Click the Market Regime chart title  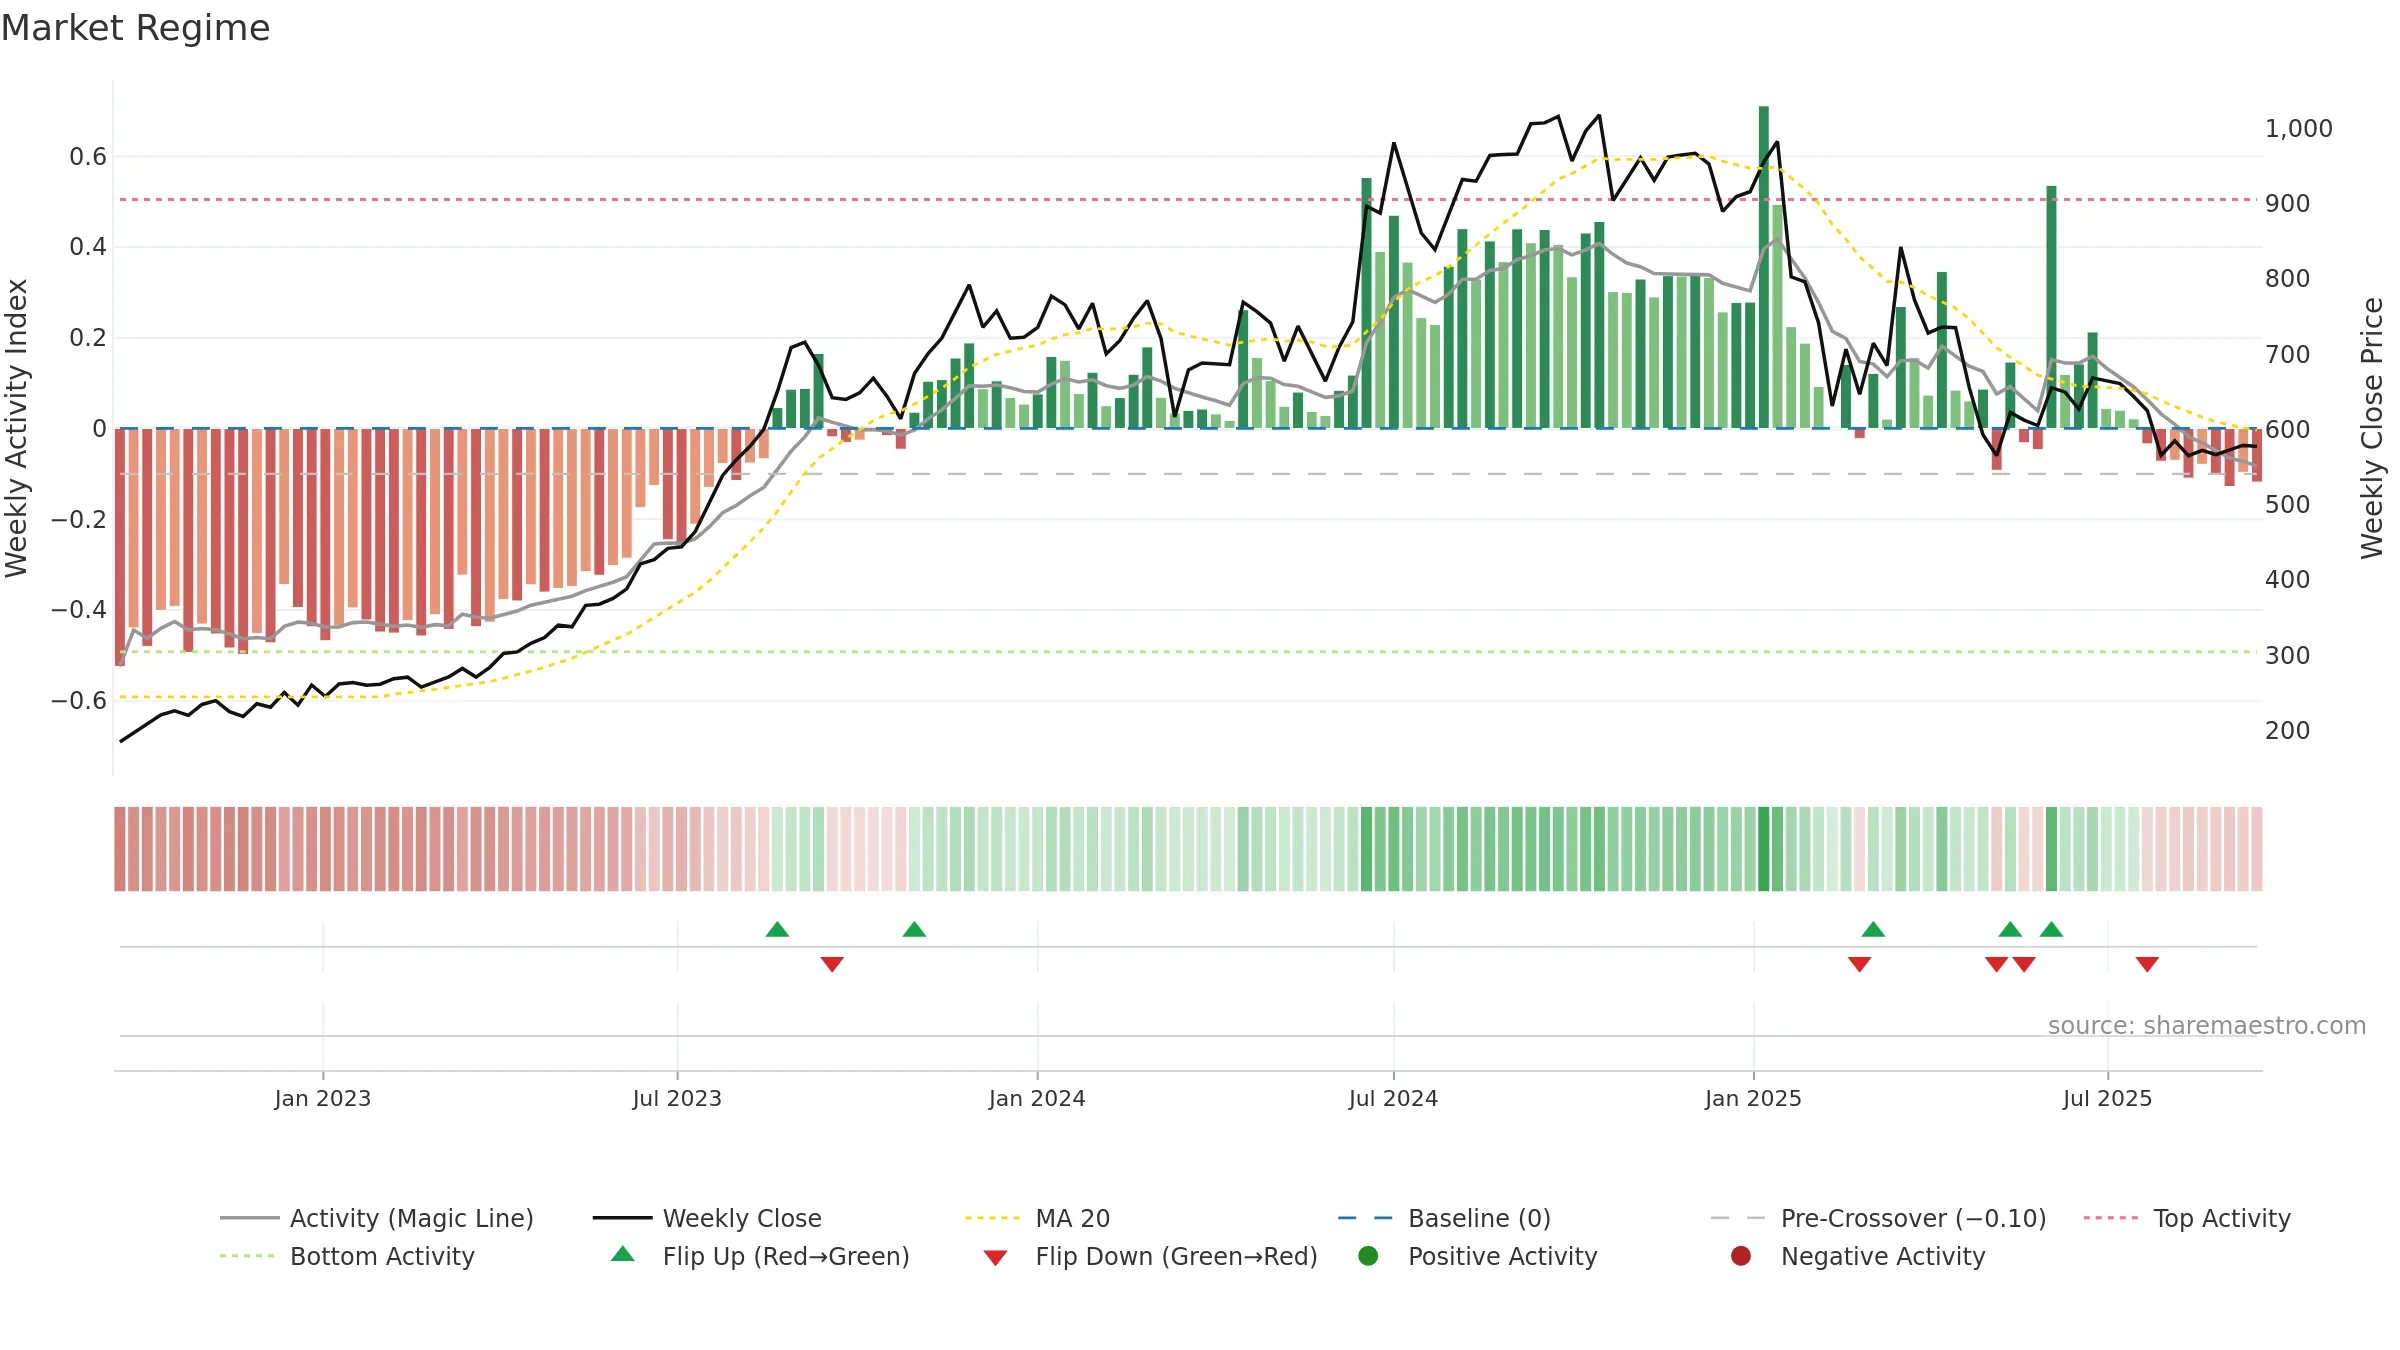tap(136, 28)
